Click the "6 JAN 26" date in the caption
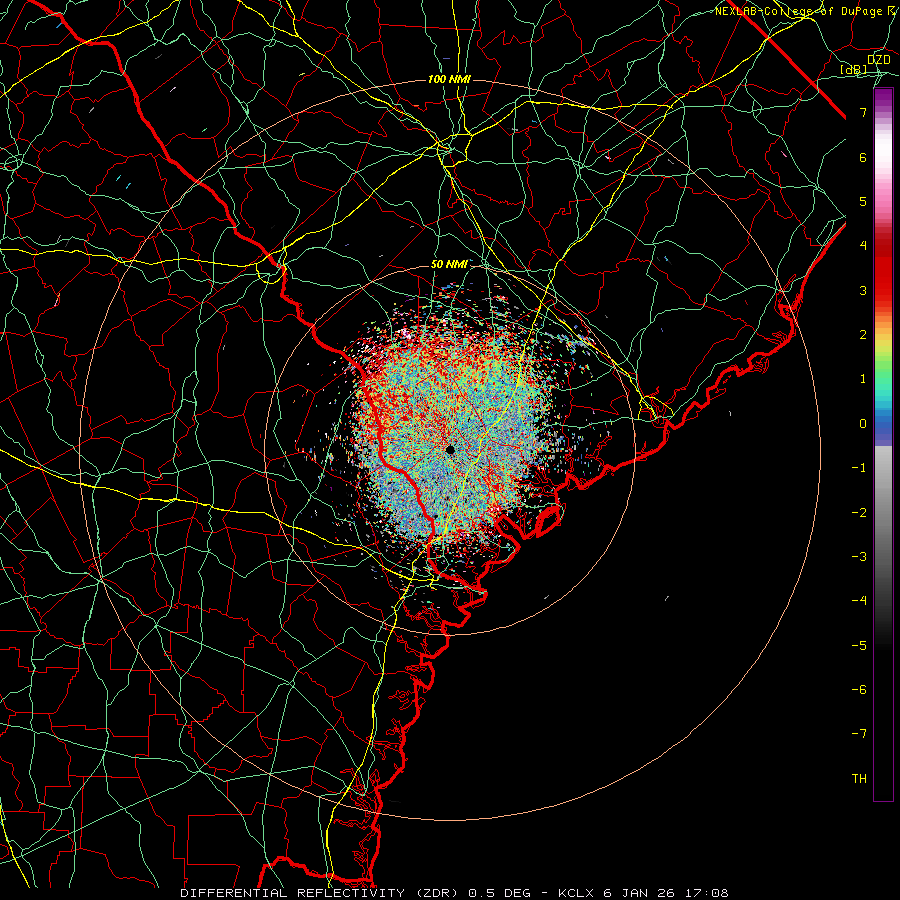Viewport: 900px width, 900px height. coord(639,893)
